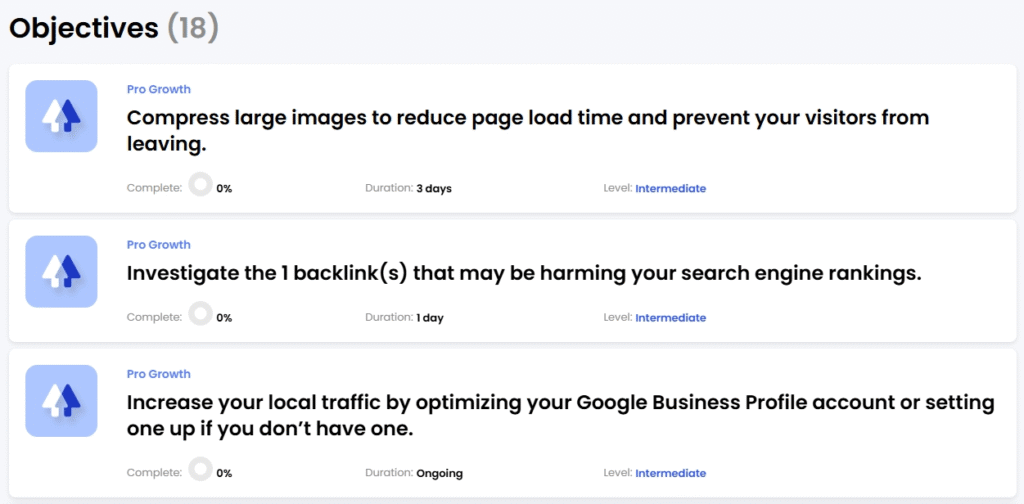Click the Pro Growth label above the backlink title
This screenshot has height=504, width=1024.
tap(158, 244)
